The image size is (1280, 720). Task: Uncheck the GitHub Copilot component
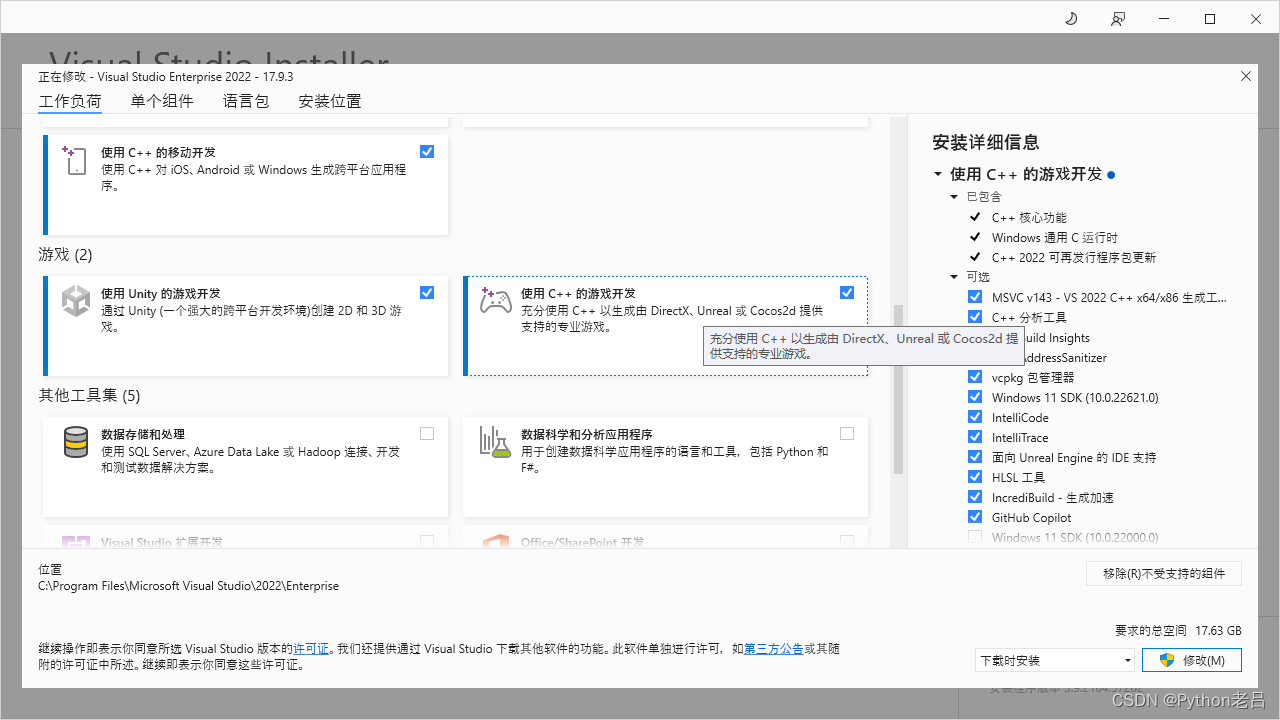[x=975, y=517]
